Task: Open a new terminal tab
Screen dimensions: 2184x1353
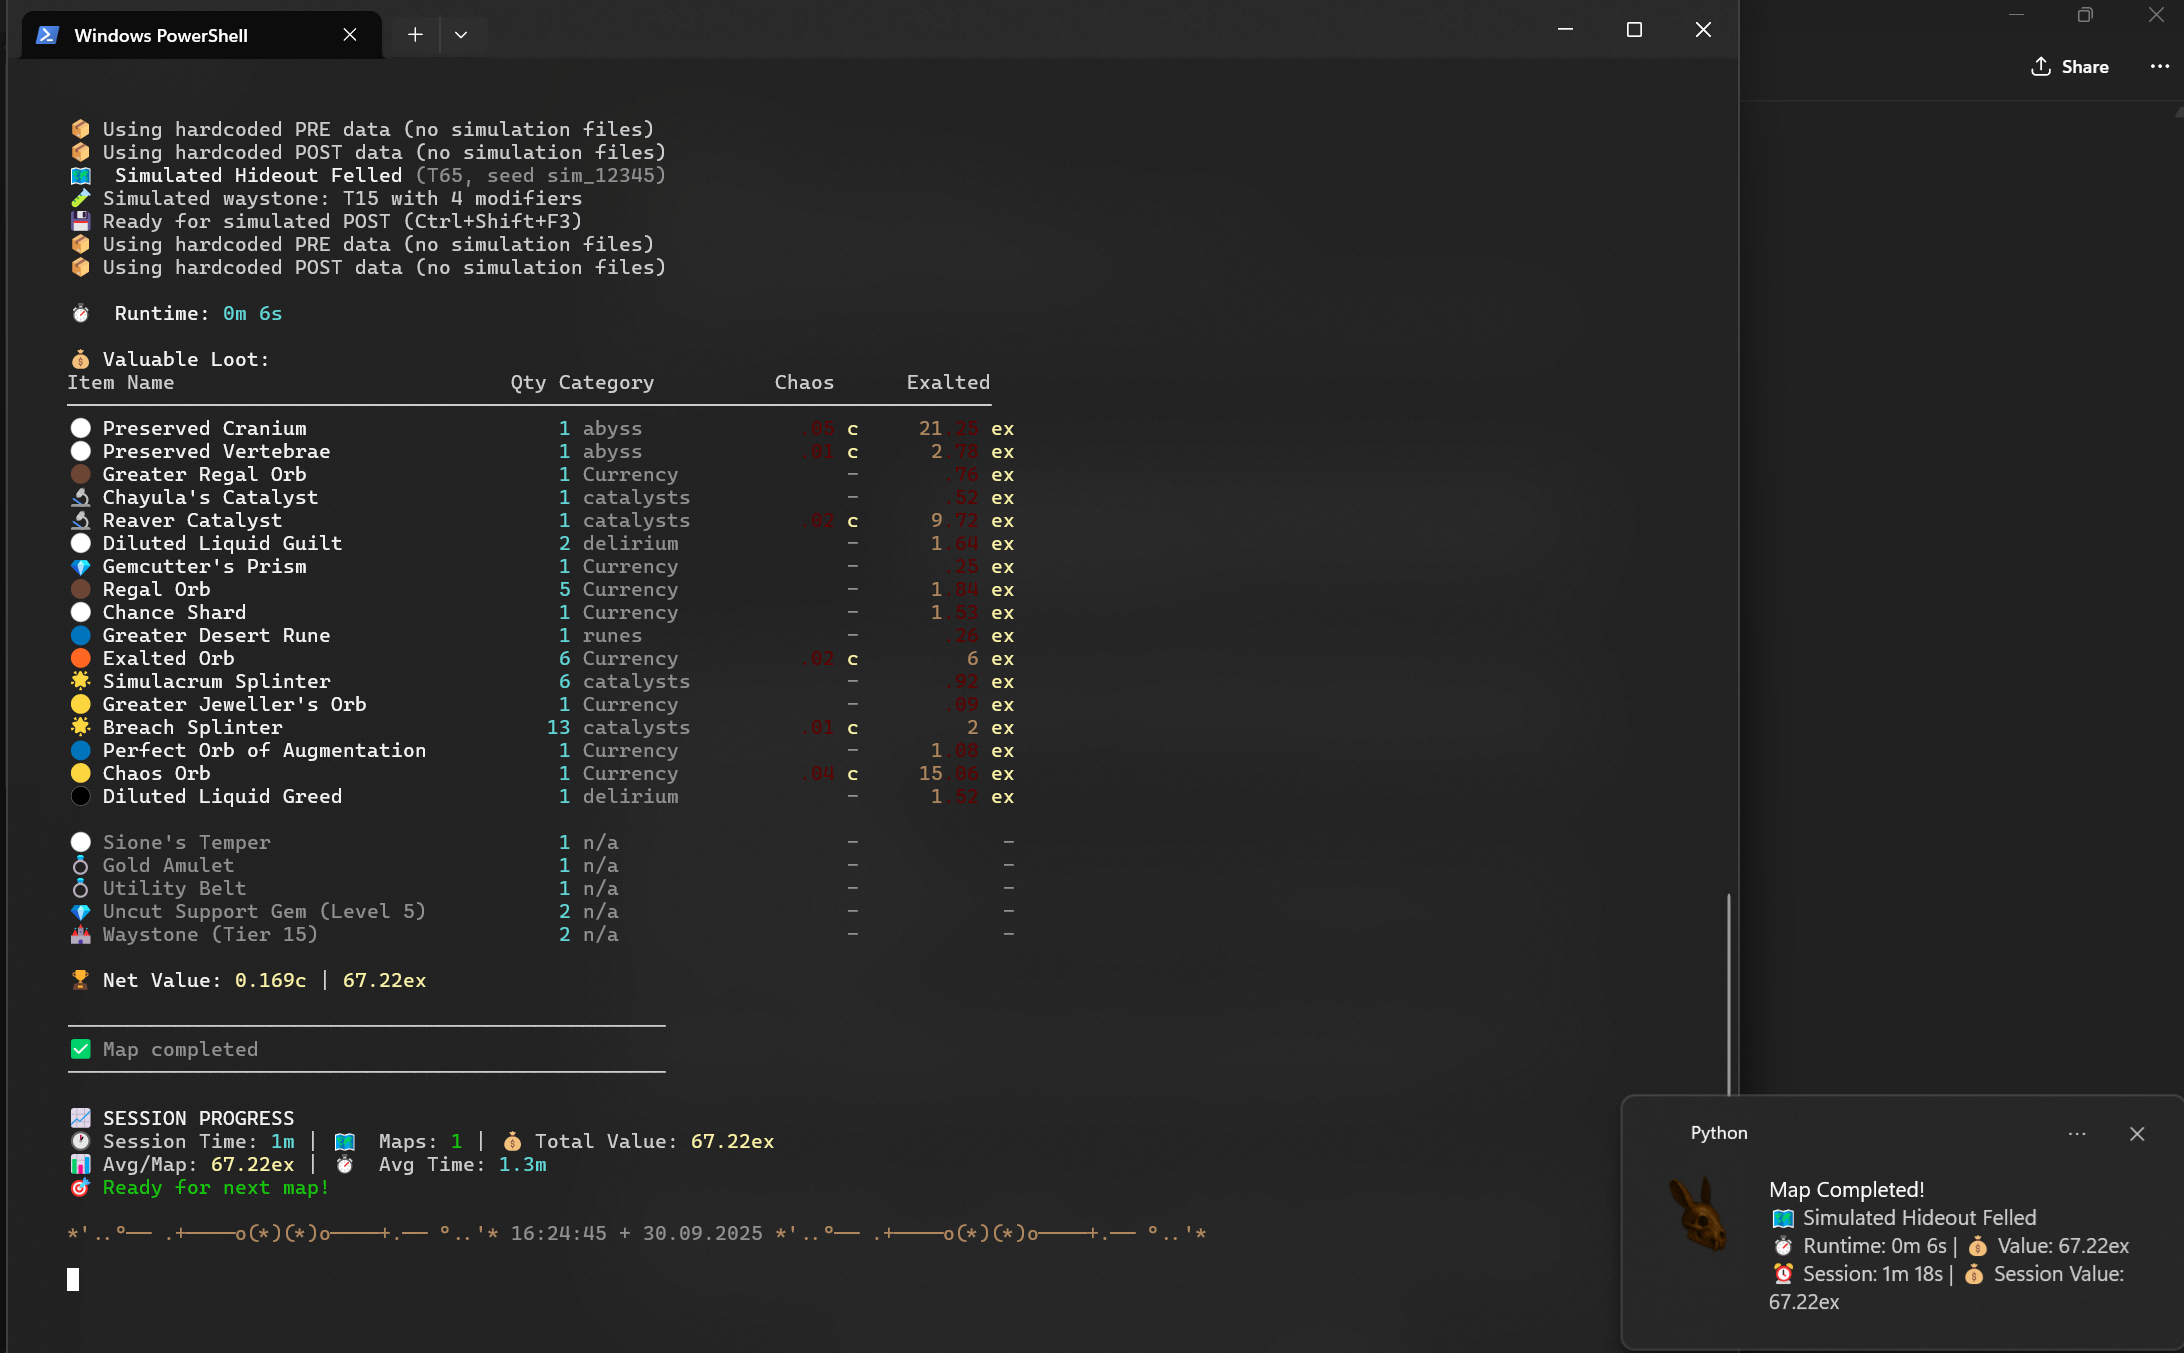Action: pyautogui.click(x=415, y=35)
